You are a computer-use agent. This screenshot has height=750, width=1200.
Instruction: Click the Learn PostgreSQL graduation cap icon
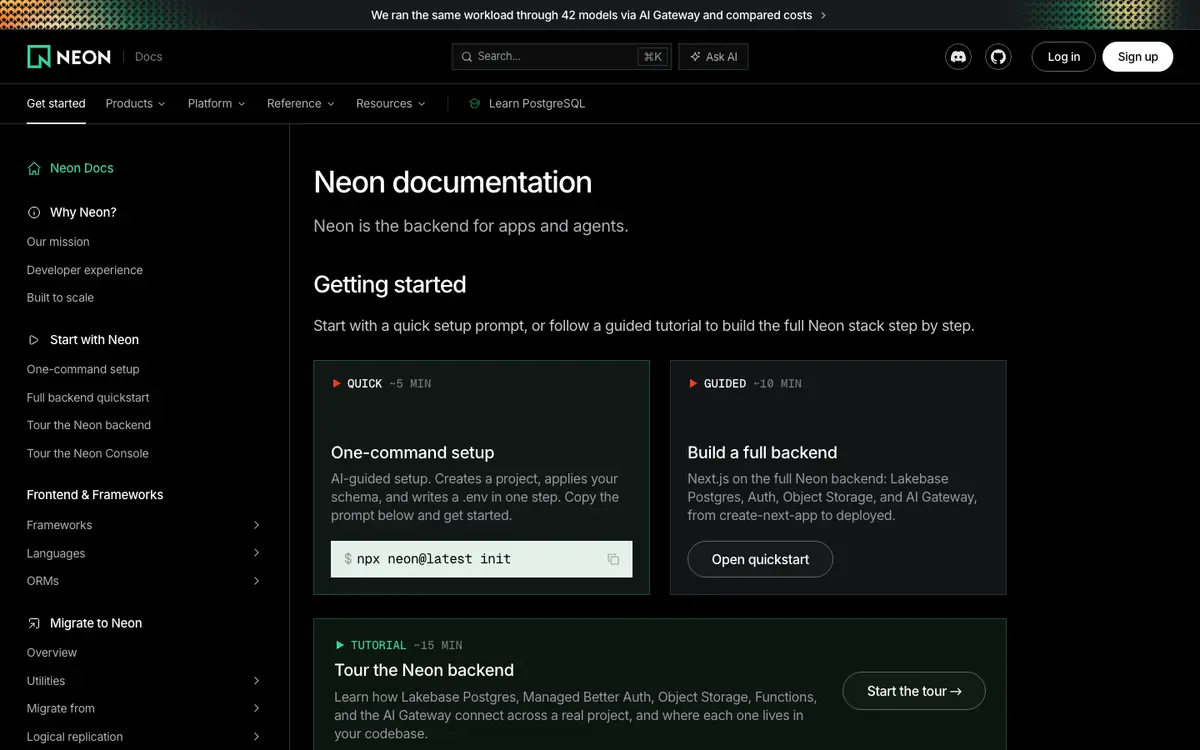(475, 104)
